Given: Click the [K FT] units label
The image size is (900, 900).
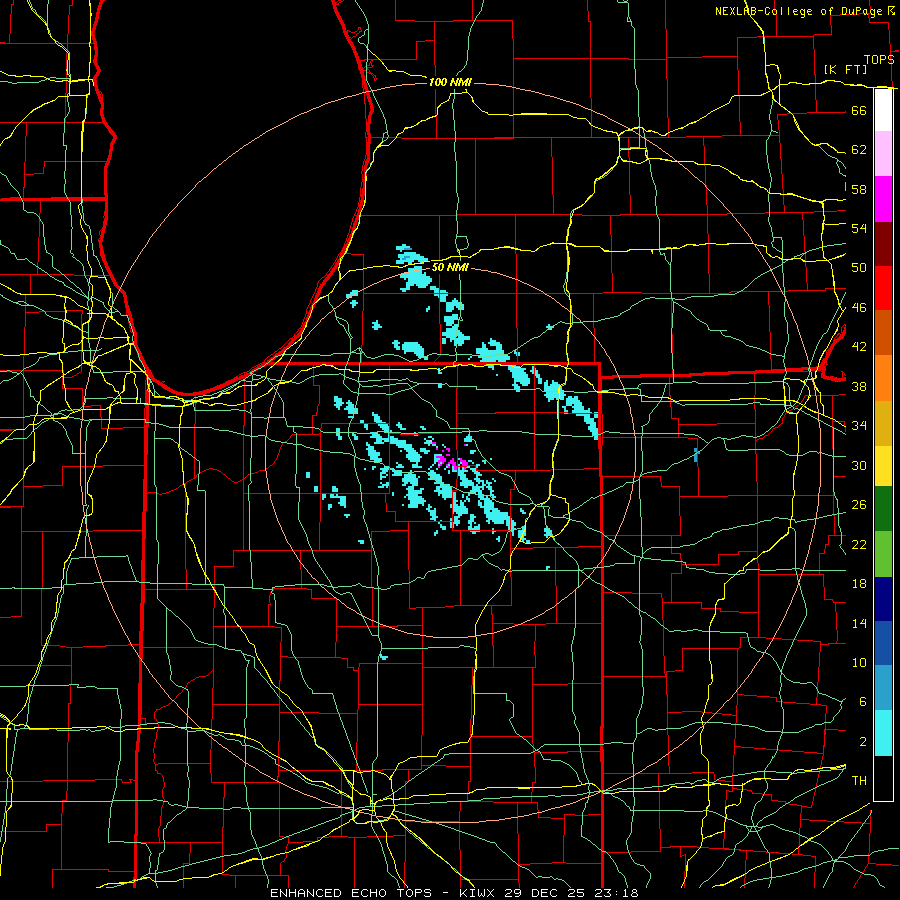Looking at the screenshot, I should [845, 70].
